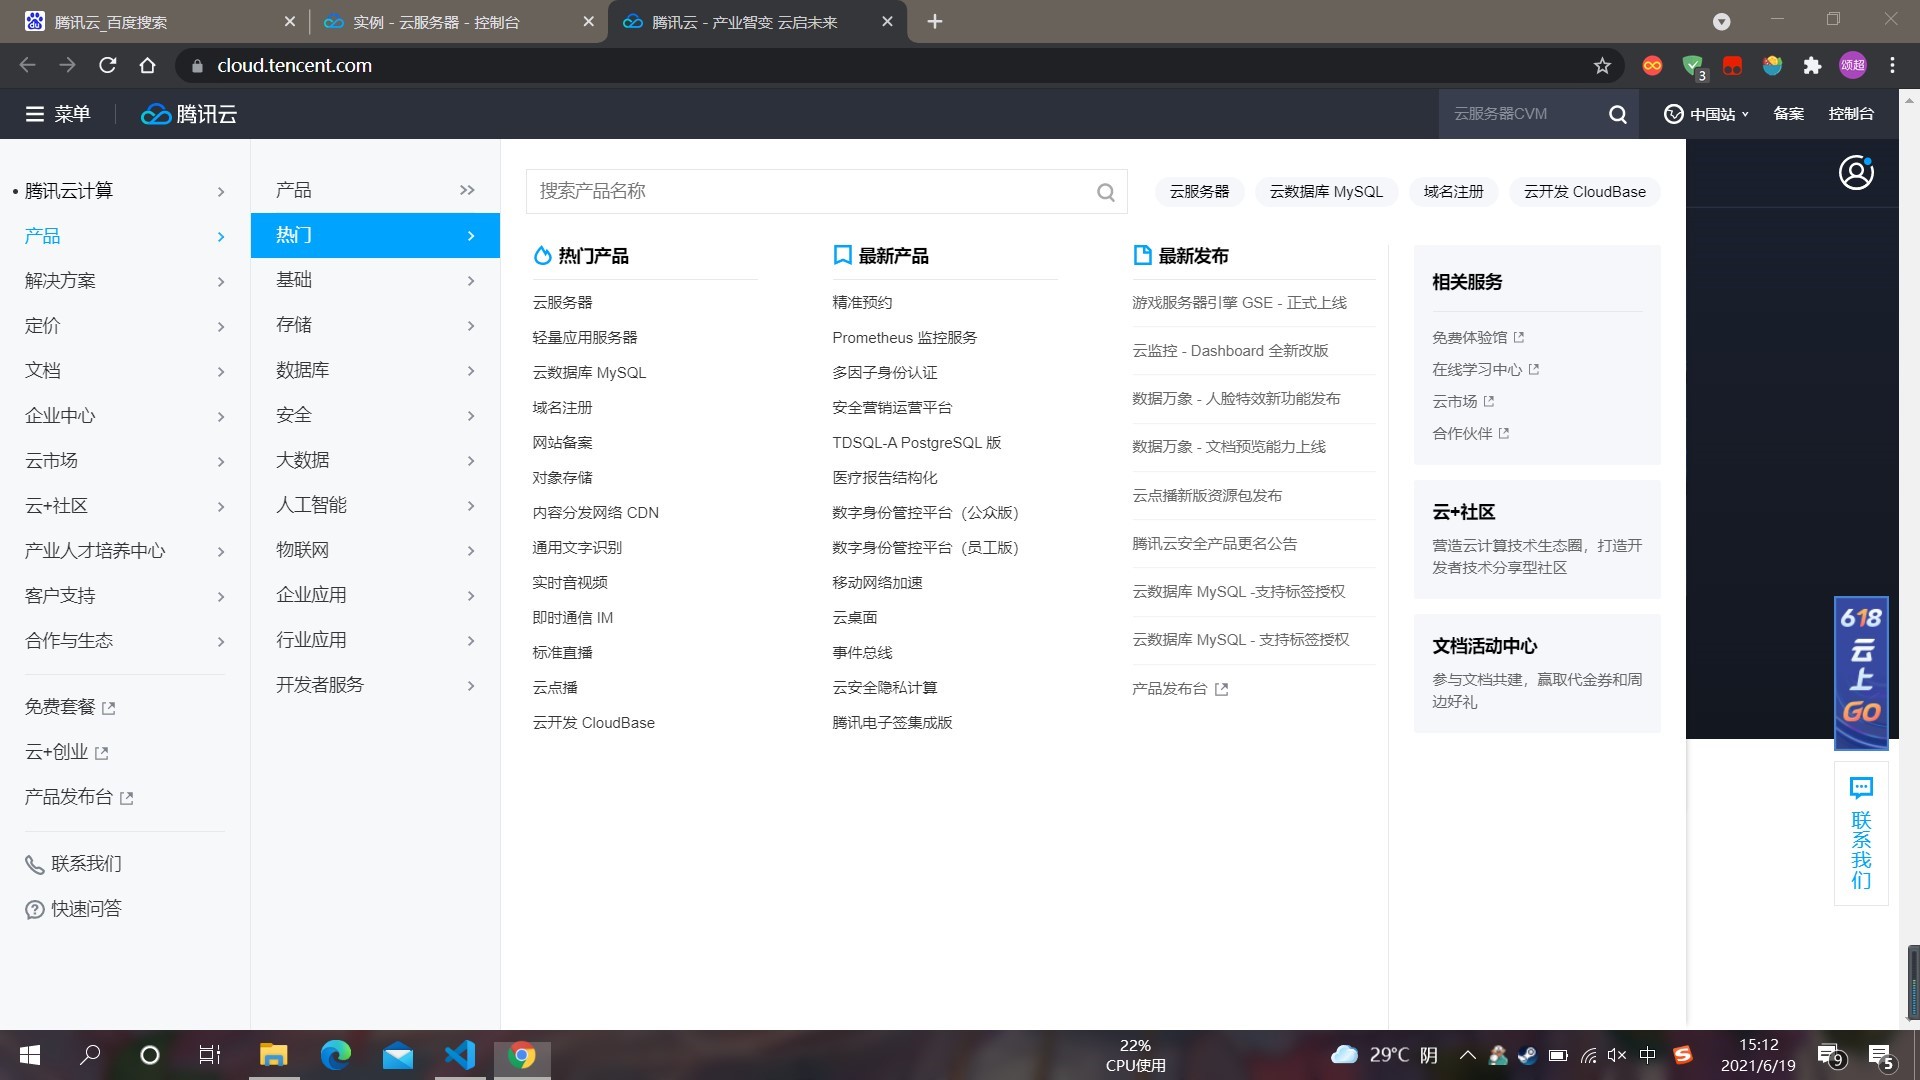This screenshot has height=1080, width=1920.
Task: Open 轻量应用服务器 product link
Action: 584,338
